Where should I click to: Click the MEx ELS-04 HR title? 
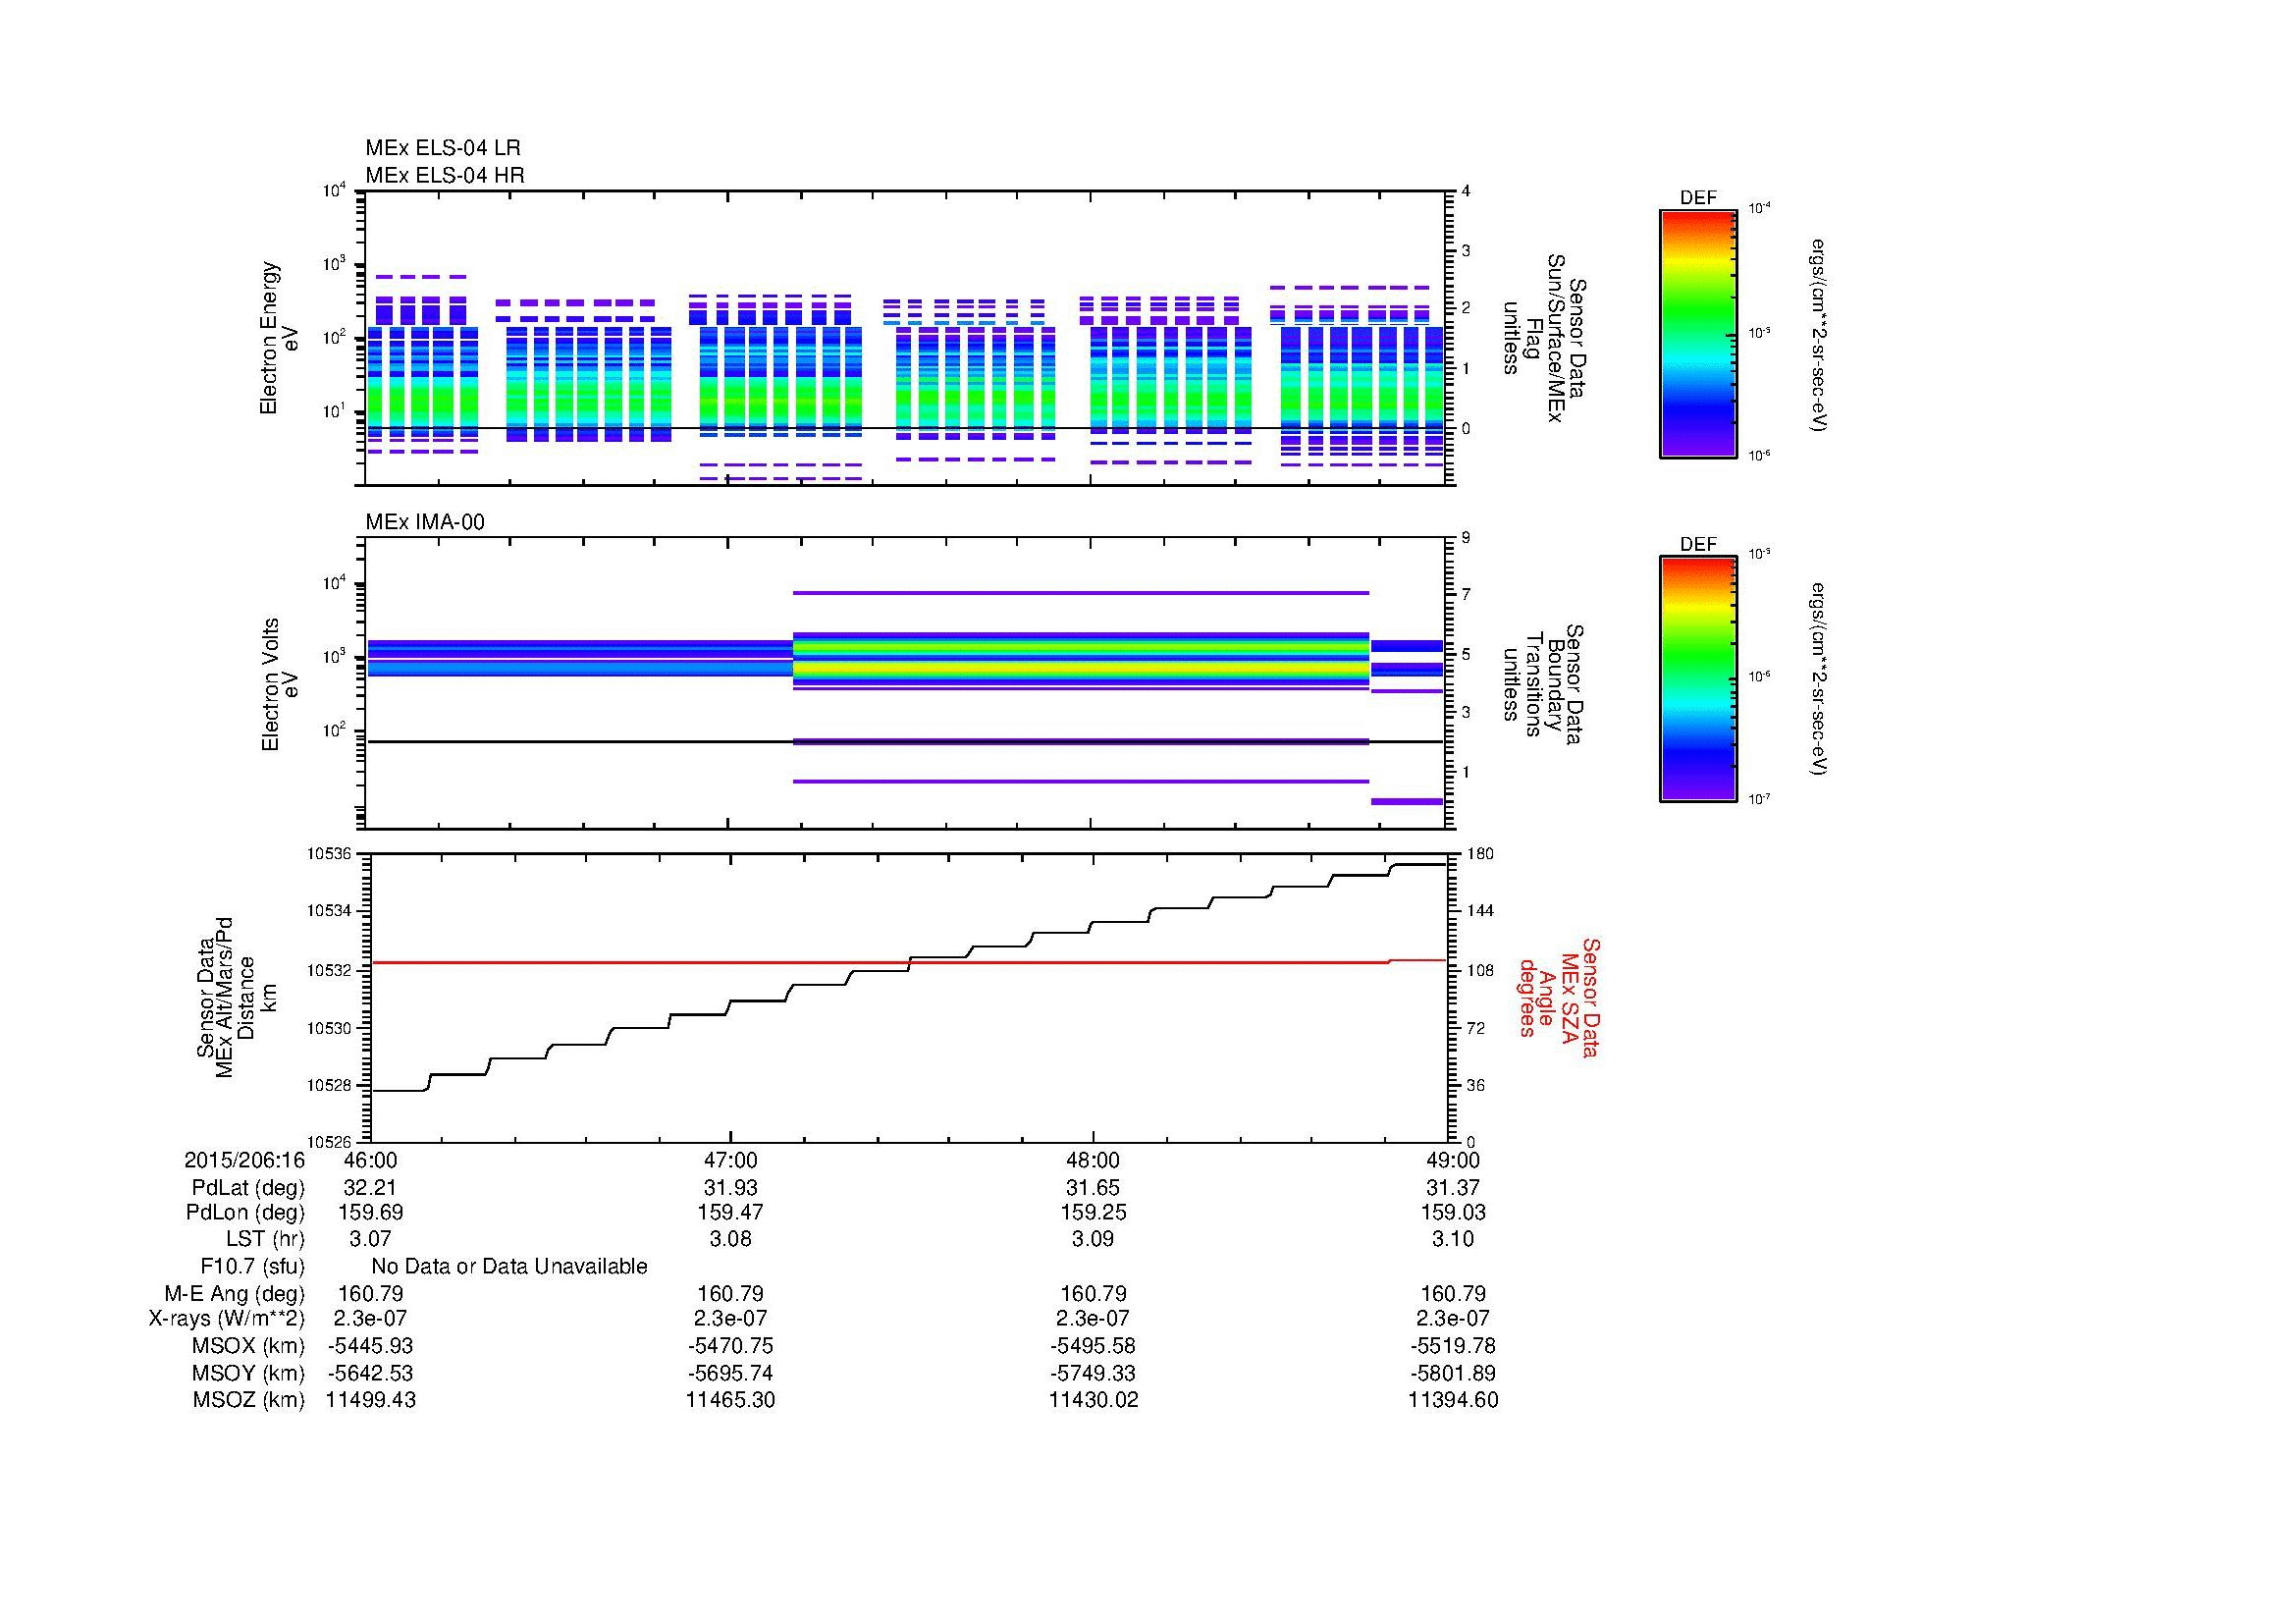tap(445, 175)
